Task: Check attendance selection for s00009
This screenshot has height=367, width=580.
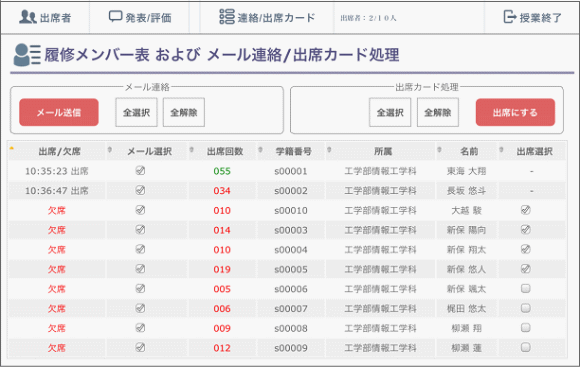Action: point(526,347)
